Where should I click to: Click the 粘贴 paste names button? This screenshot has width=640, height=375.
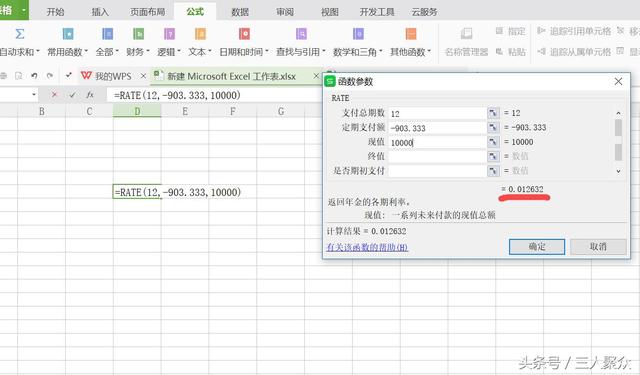tap(510, 52)
